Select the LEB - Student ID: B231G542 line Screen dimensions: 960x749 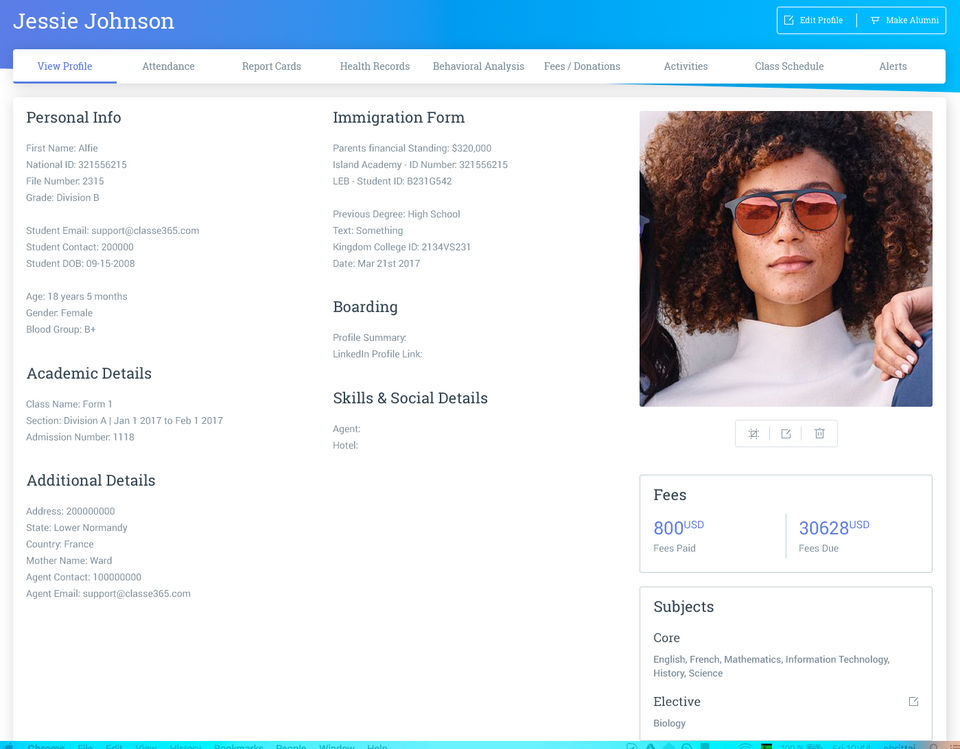point(392,181)
